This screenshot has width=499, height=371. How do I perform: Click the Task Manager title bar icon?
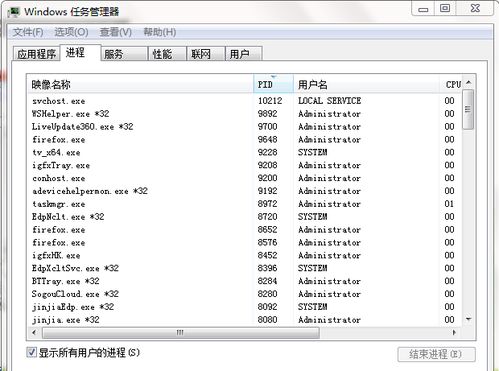14,12
